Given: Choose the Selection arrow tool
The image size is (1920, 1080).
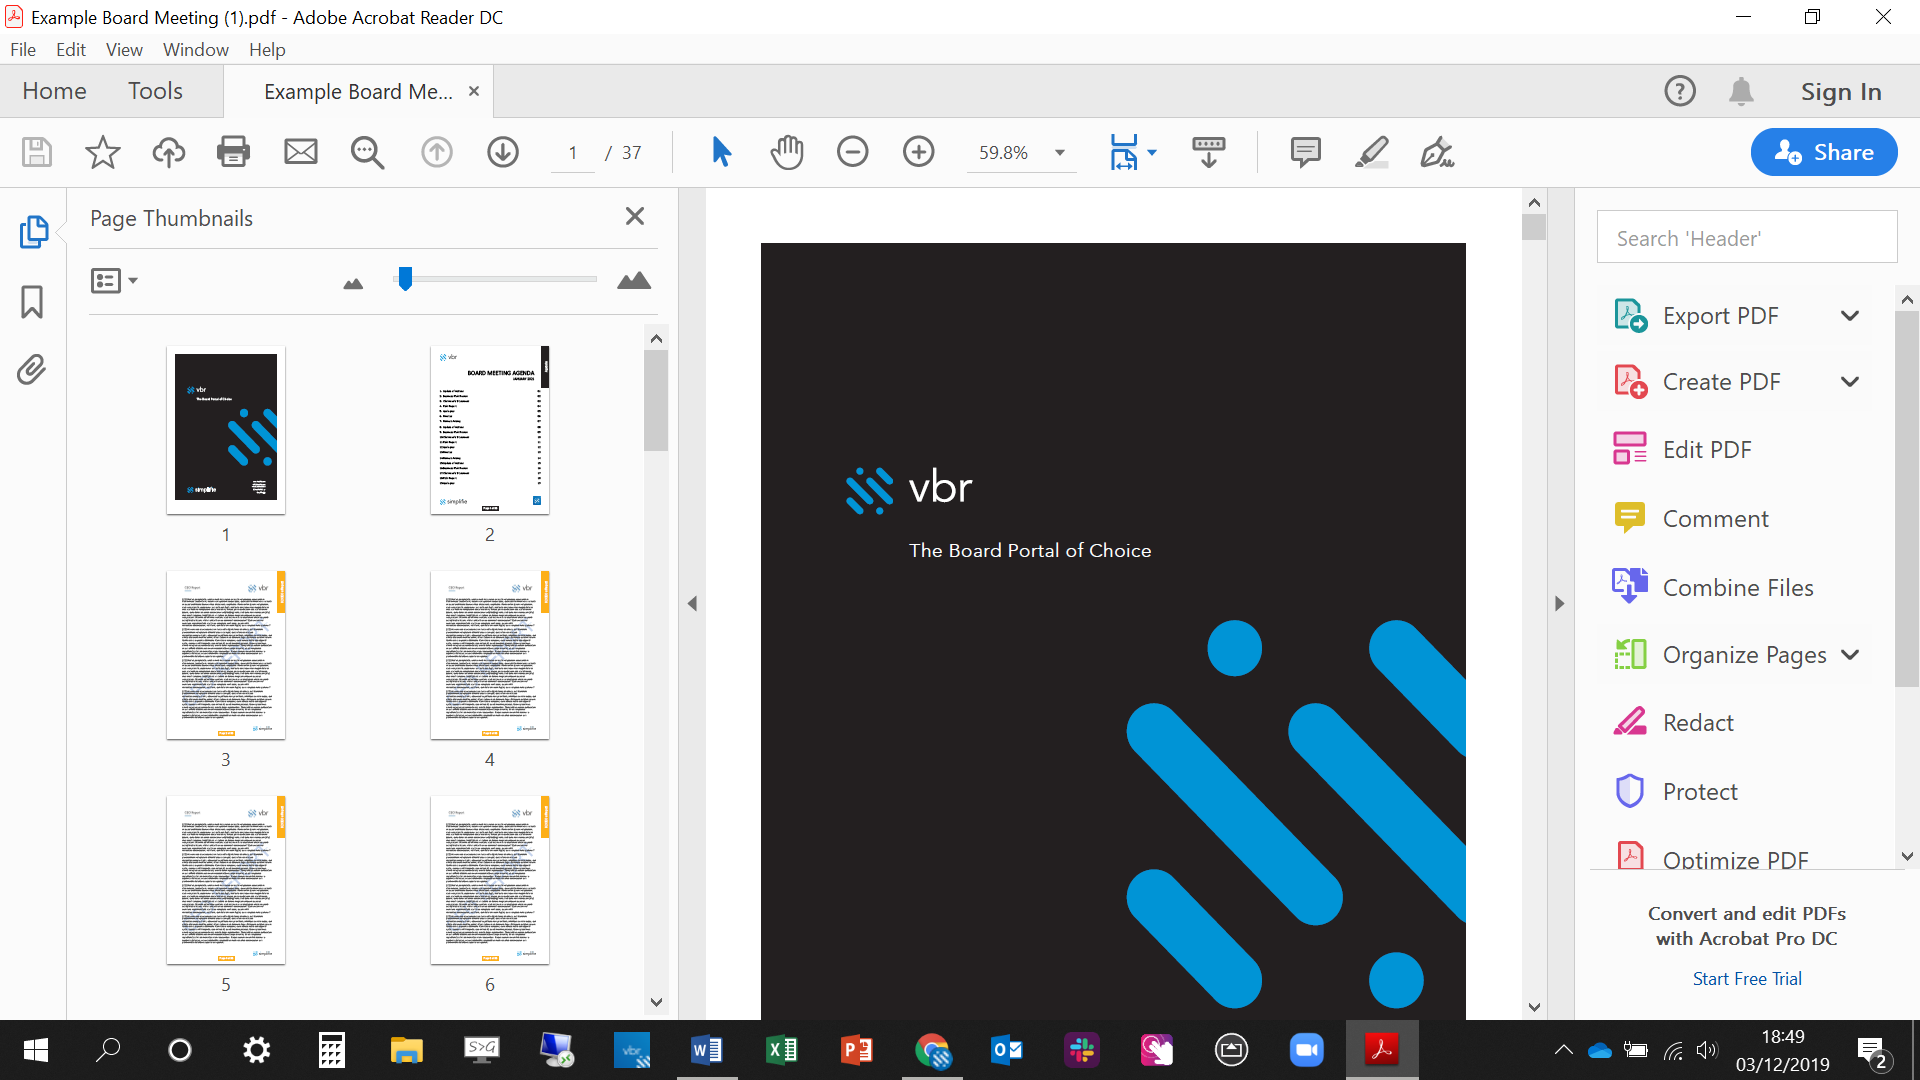Looking at the screenshot, I should point(721,152).
